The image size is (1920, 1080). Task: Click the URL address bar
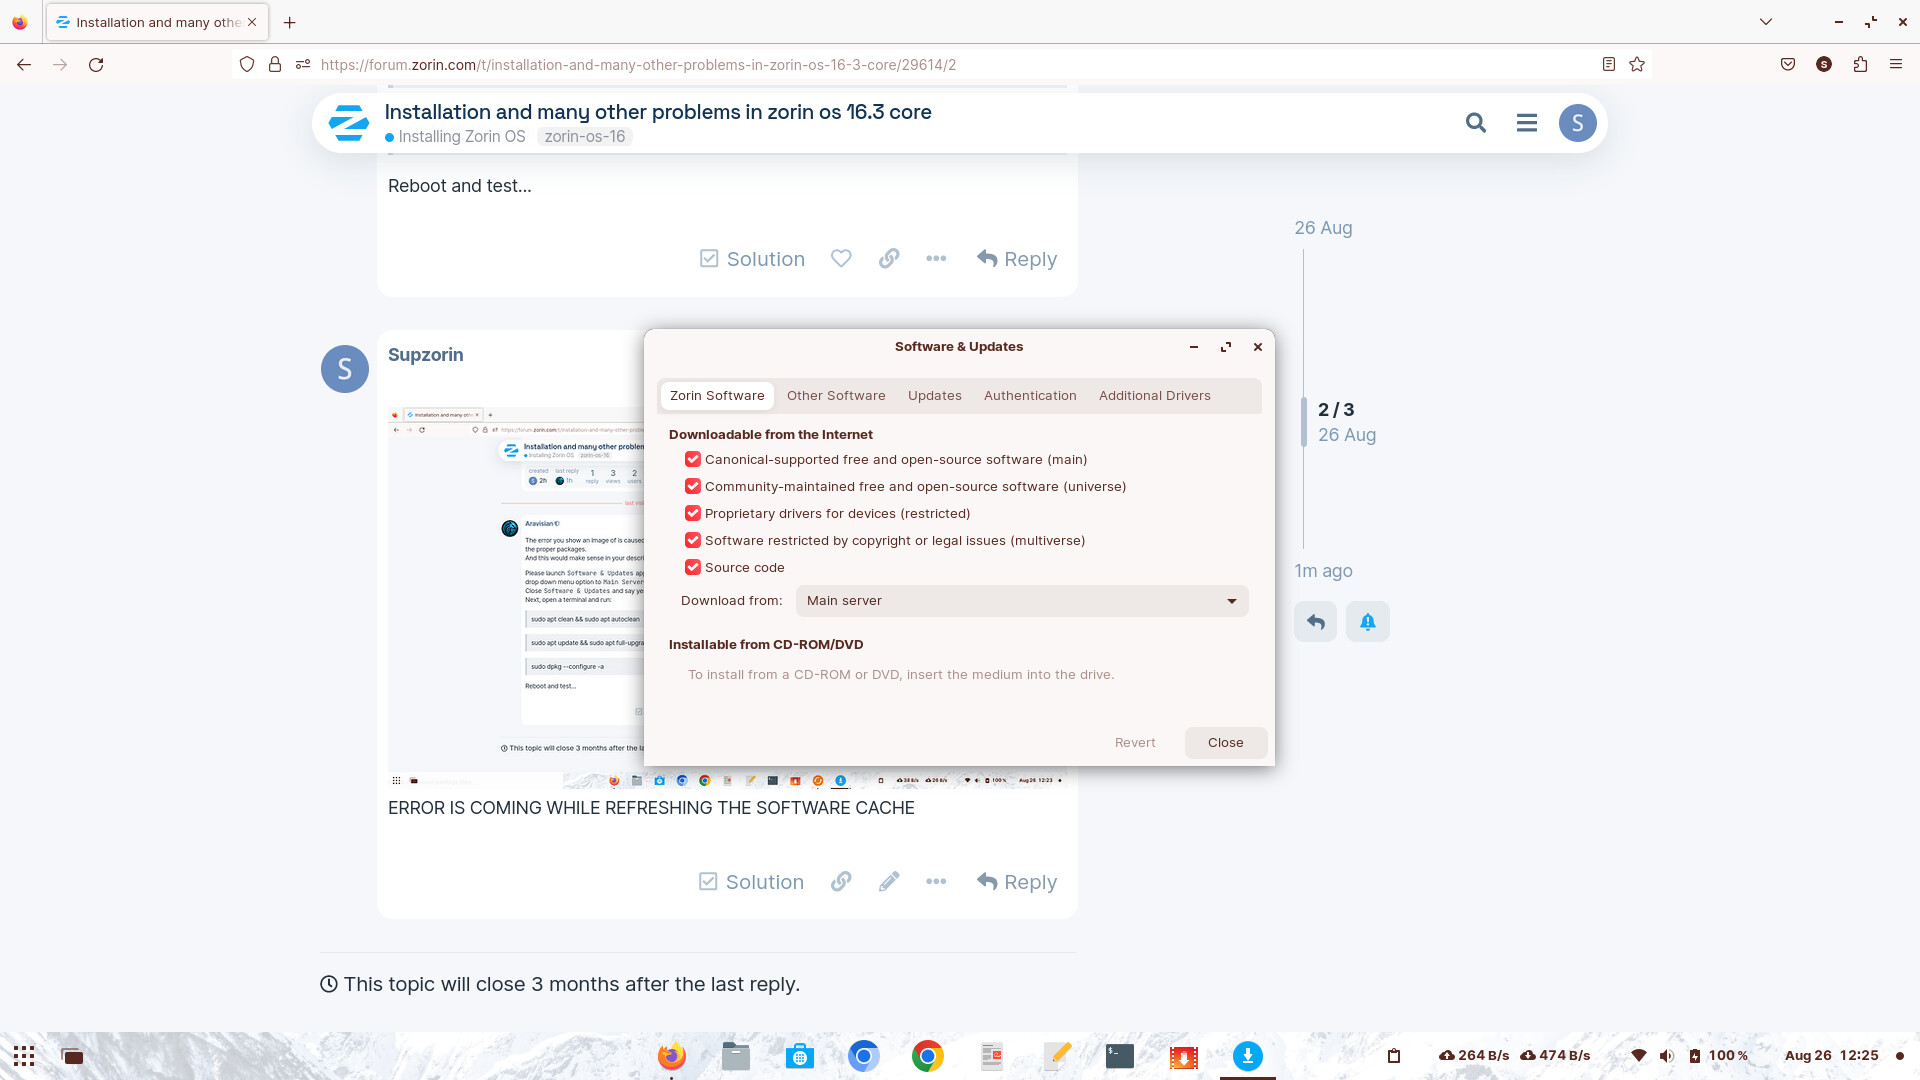point(940,65)
